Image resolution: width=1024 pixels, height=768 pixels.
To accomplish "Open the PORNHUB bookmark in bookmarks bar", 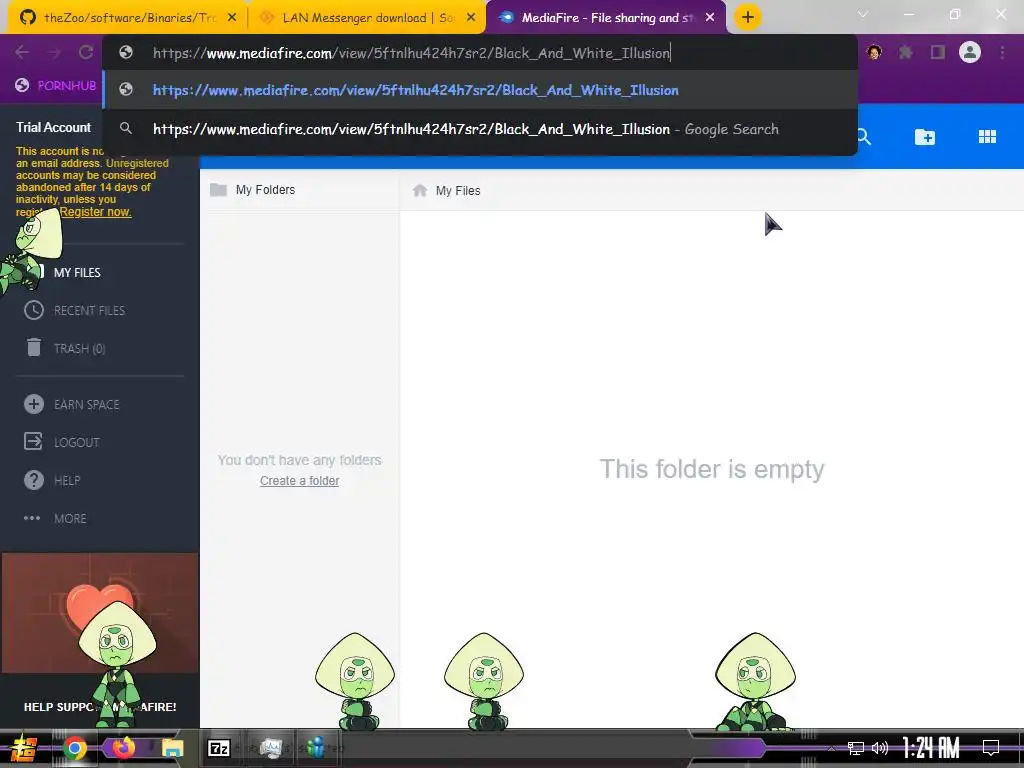I will 56,86.
